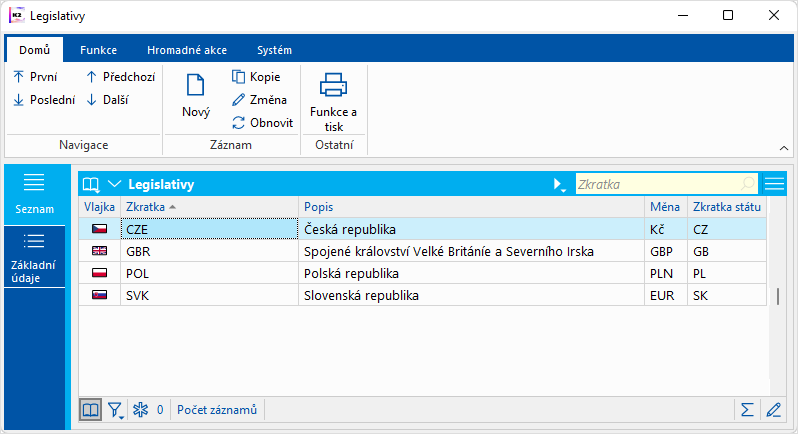Click the sum sigma icon in status bar
The width and height of the screenshot is (798, 434).
click(x=746, y=409)
